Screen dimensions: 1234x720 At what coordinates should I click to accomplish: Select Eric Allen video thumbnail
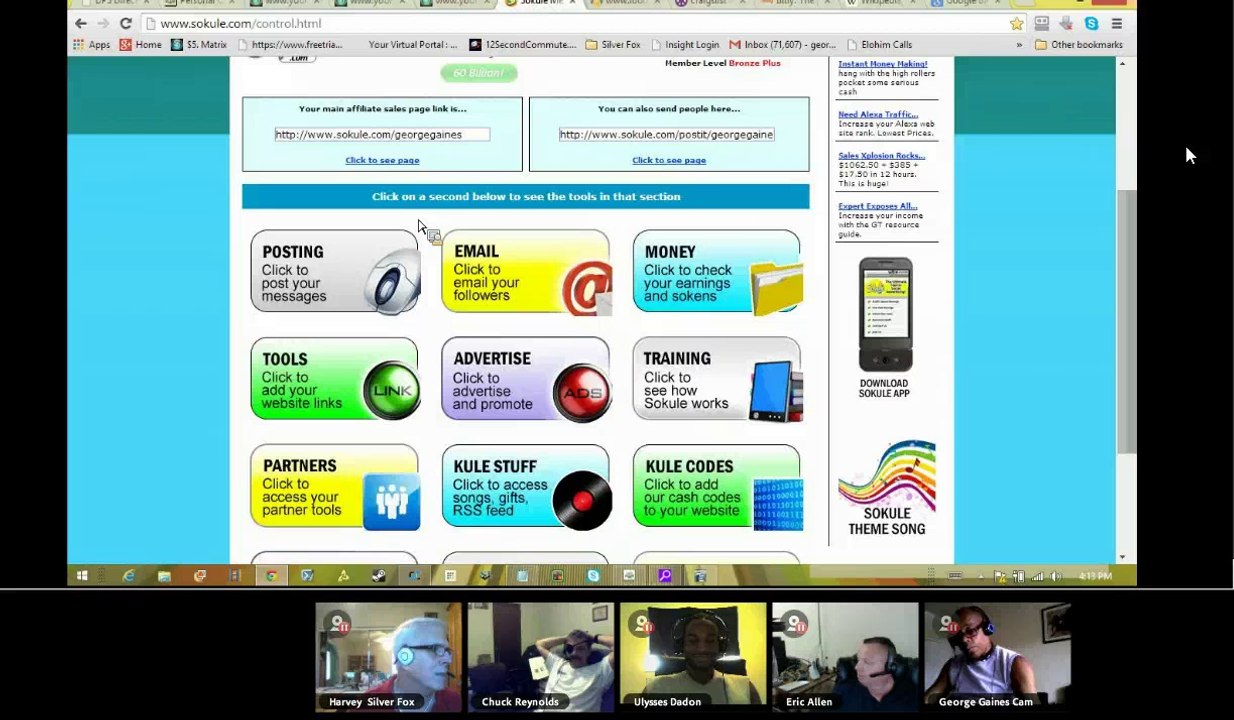[845, 656]
